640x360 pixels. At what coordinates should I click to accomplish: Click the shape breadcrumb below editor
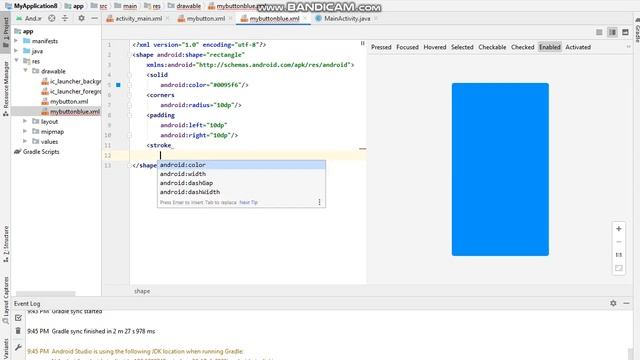pyautogui.click(x=142, y=291)
